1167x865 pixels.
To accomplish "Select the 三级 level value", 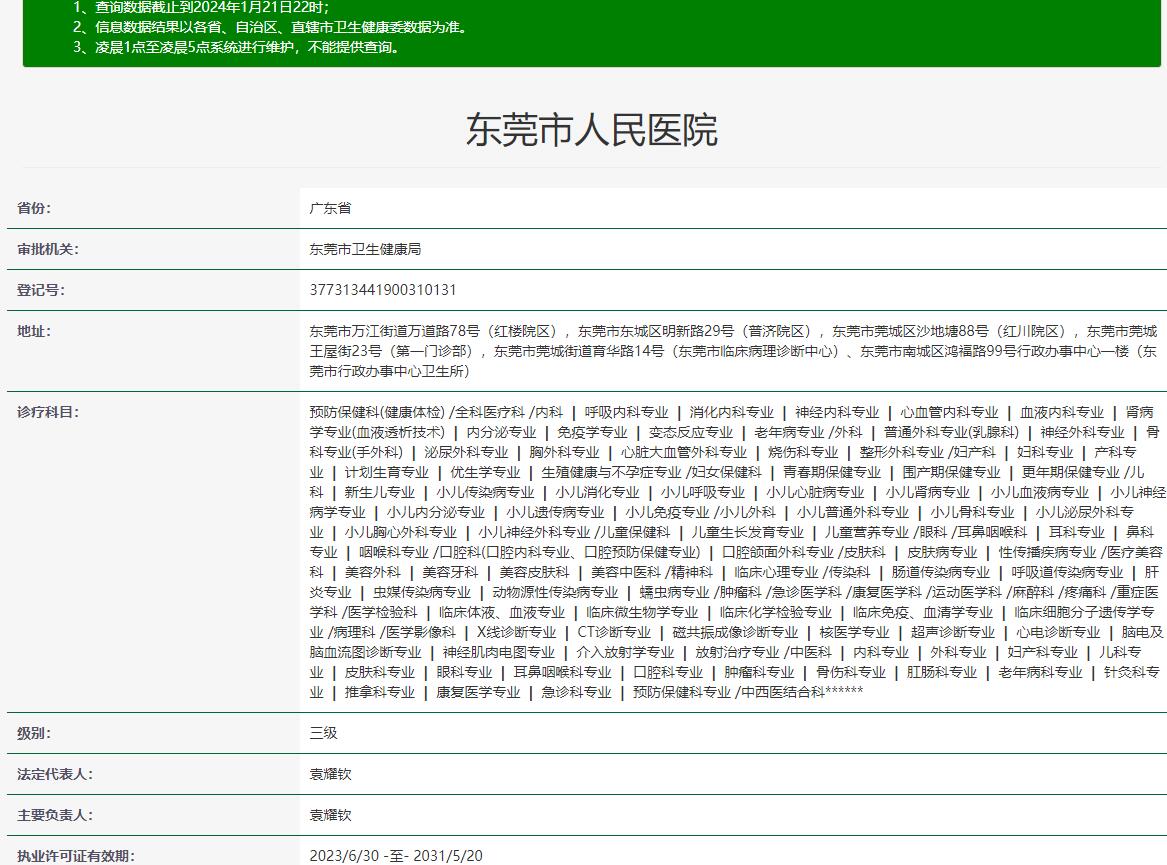I will [x=323, y=733].
